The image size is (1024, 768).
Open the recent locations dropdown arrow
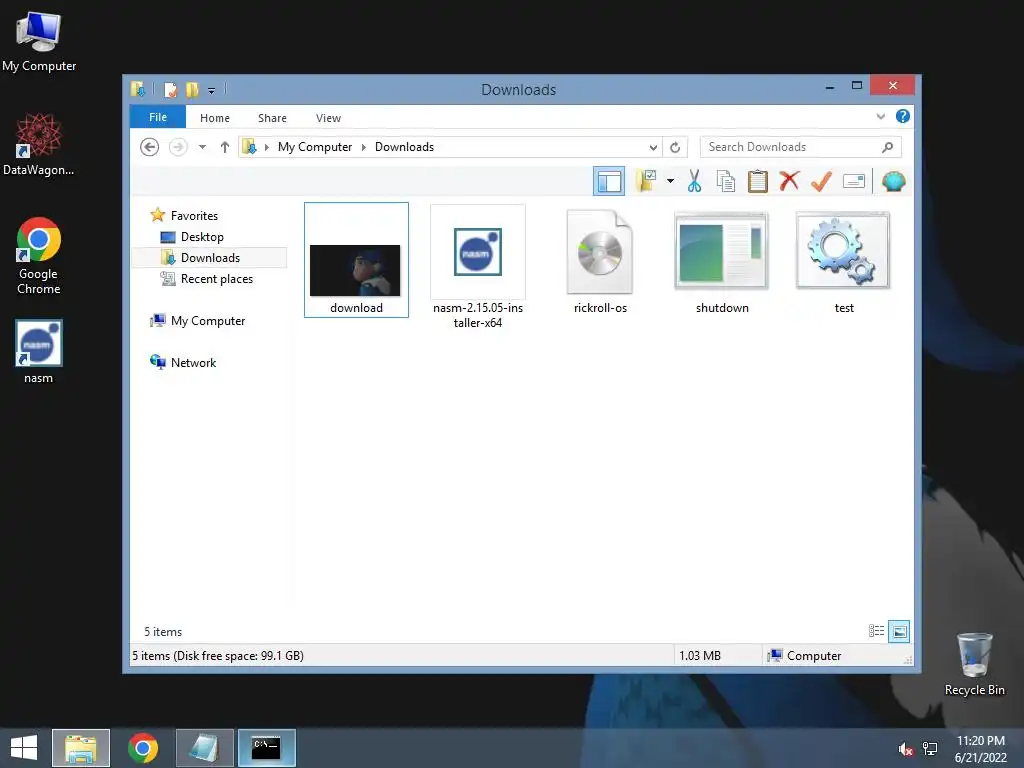pos(202,147)
